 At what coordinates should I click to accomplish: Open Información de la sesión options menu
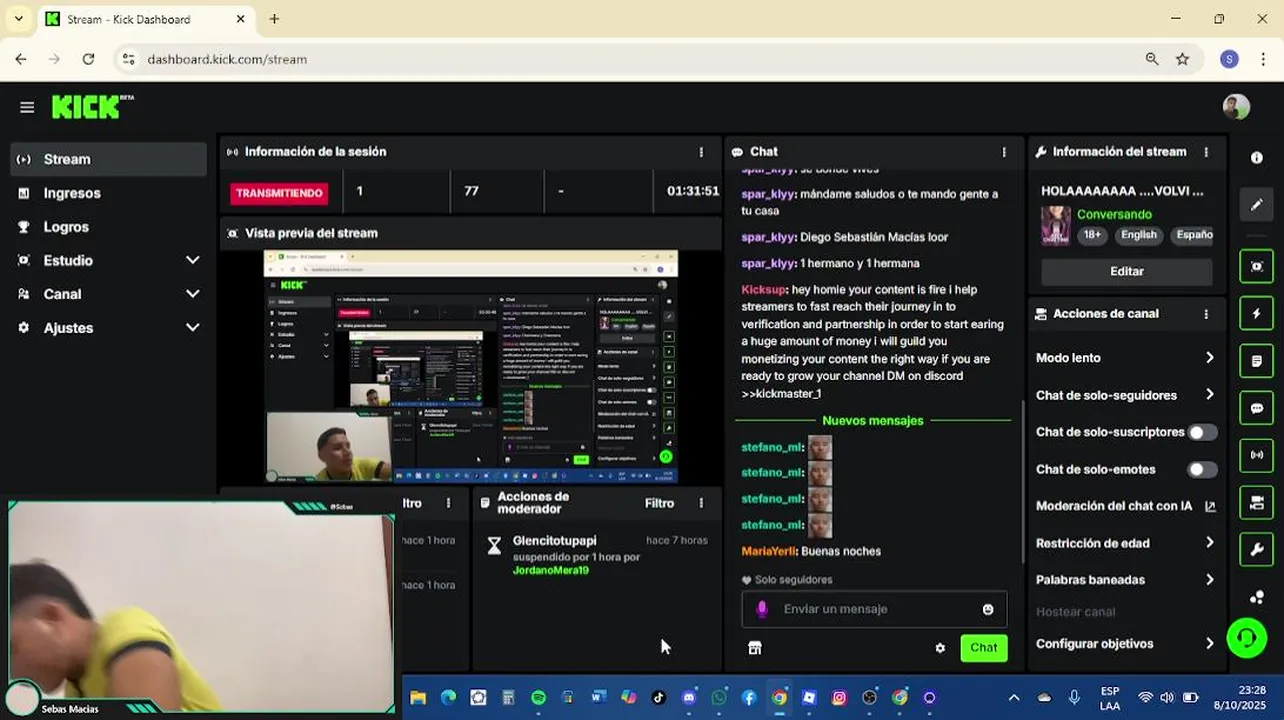click(701, 152)
